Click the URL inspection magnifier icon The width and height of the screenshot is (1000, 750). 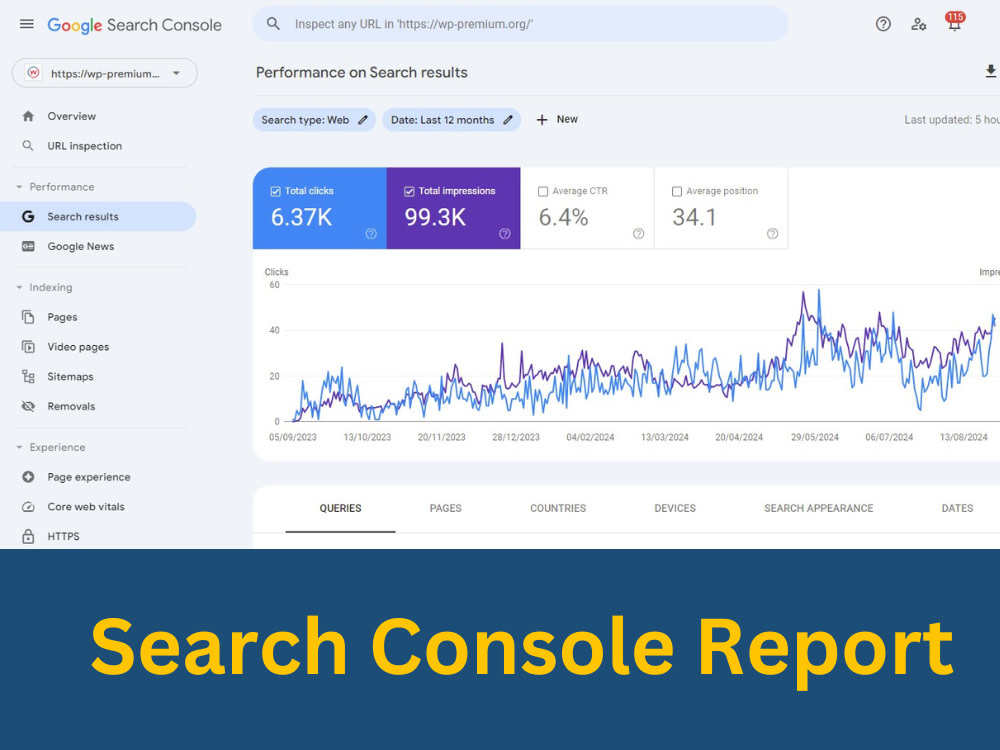[28, 145]
